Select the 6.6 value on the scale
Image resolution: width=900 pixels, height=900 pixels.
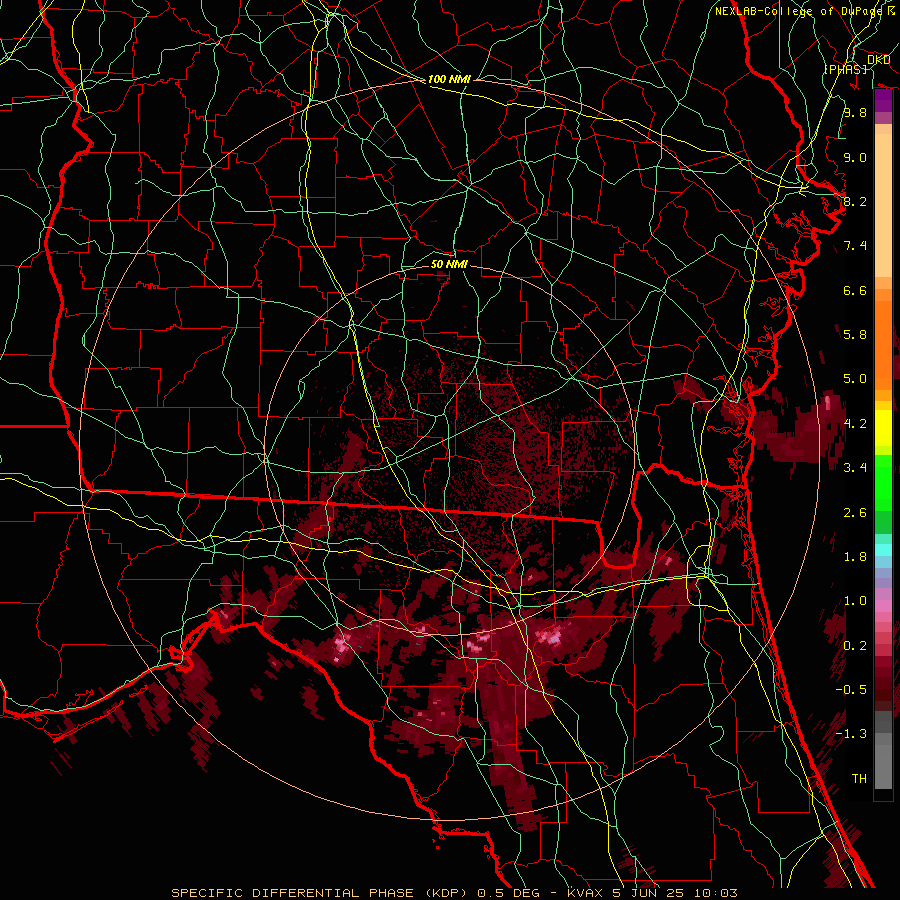coord(855,290)
